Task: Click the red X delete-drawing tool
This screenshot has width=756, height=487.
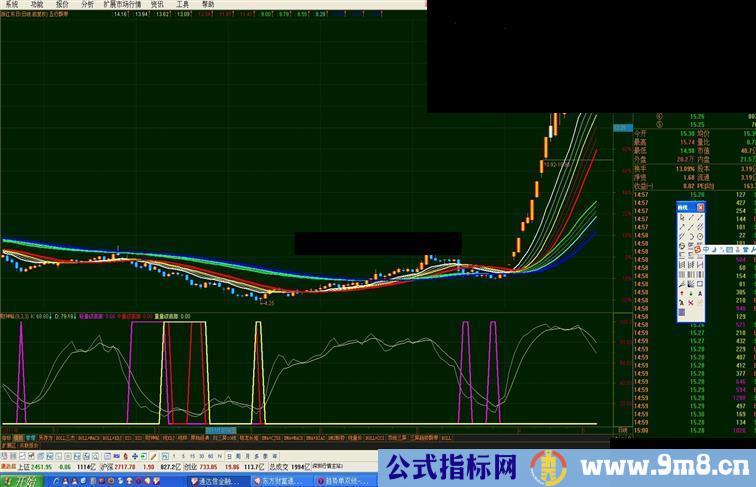Action: tap(691, 302)
